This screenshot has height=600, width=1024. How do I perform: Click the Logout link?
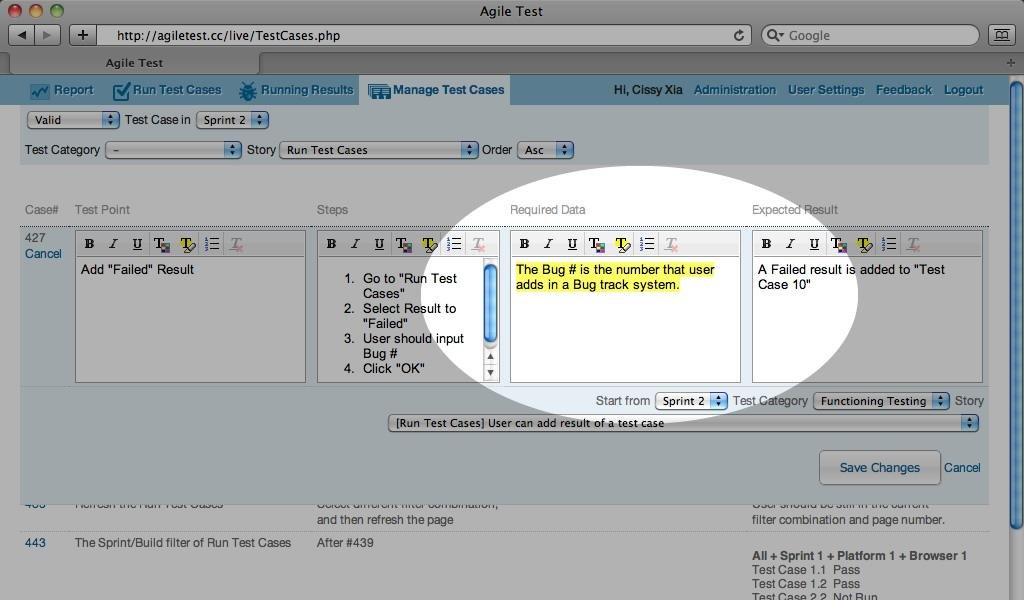962,89
